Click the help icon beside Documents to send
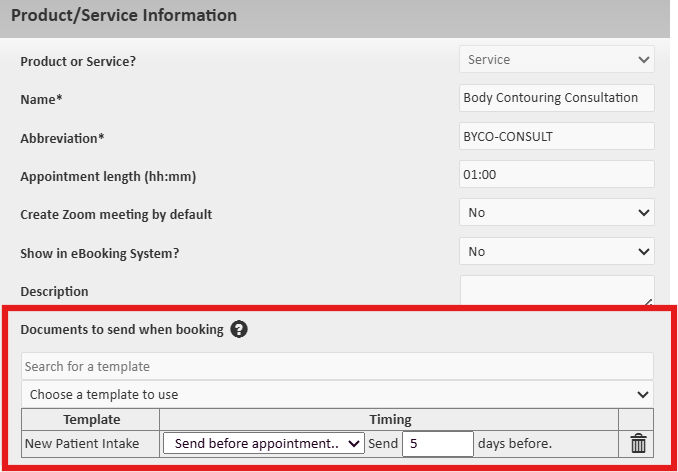 pyautogui.click(x=239, y=329)
